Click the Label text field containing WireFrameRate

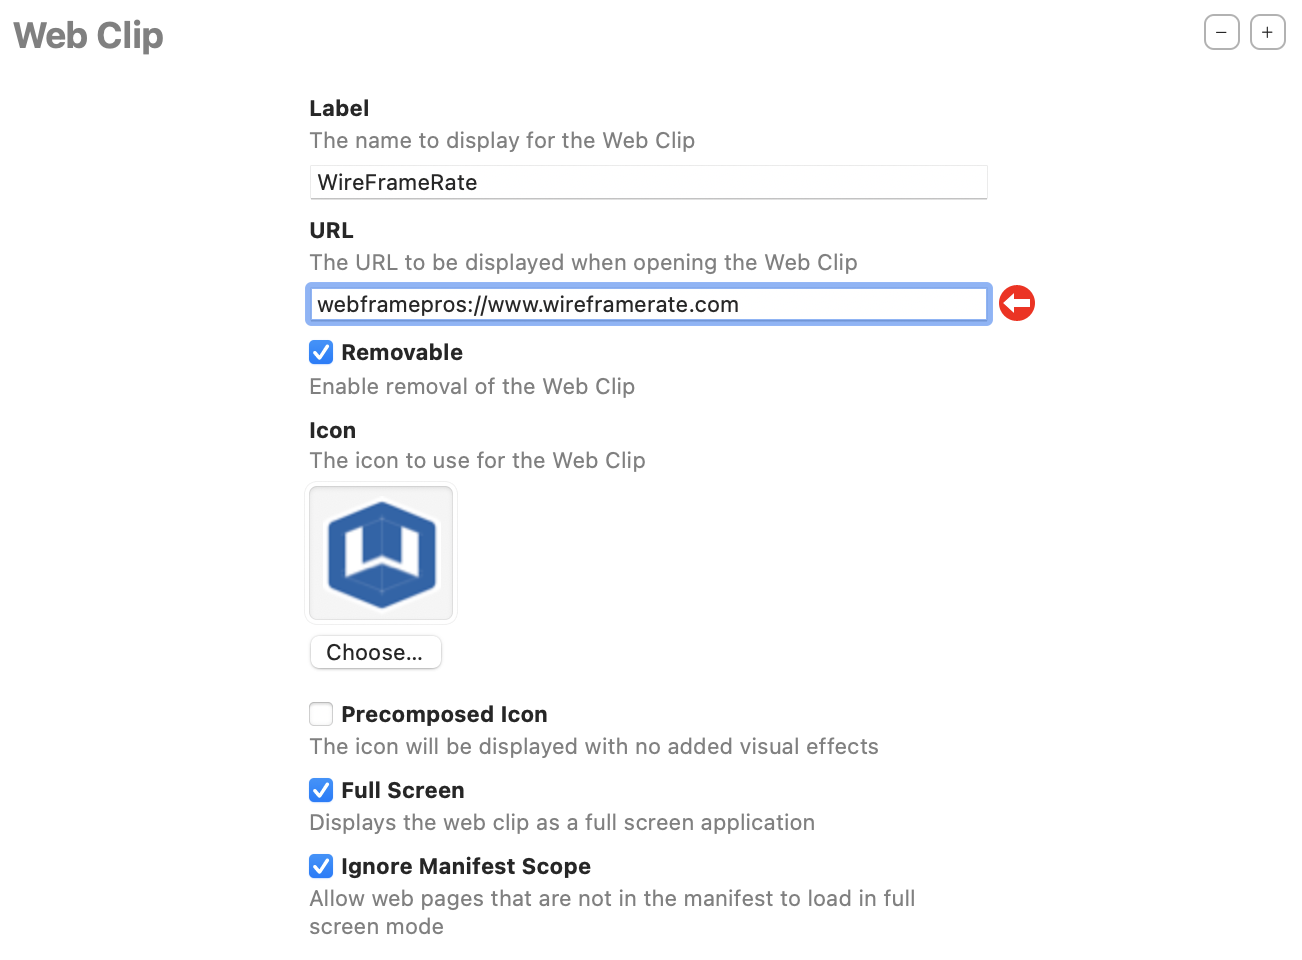click(x=648, y=182)
